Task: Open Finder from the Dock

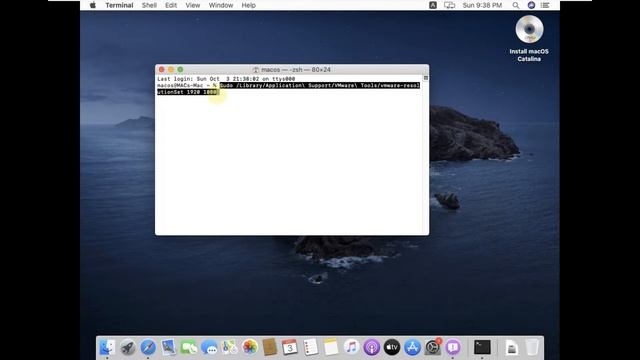Action: click(107, 348)
